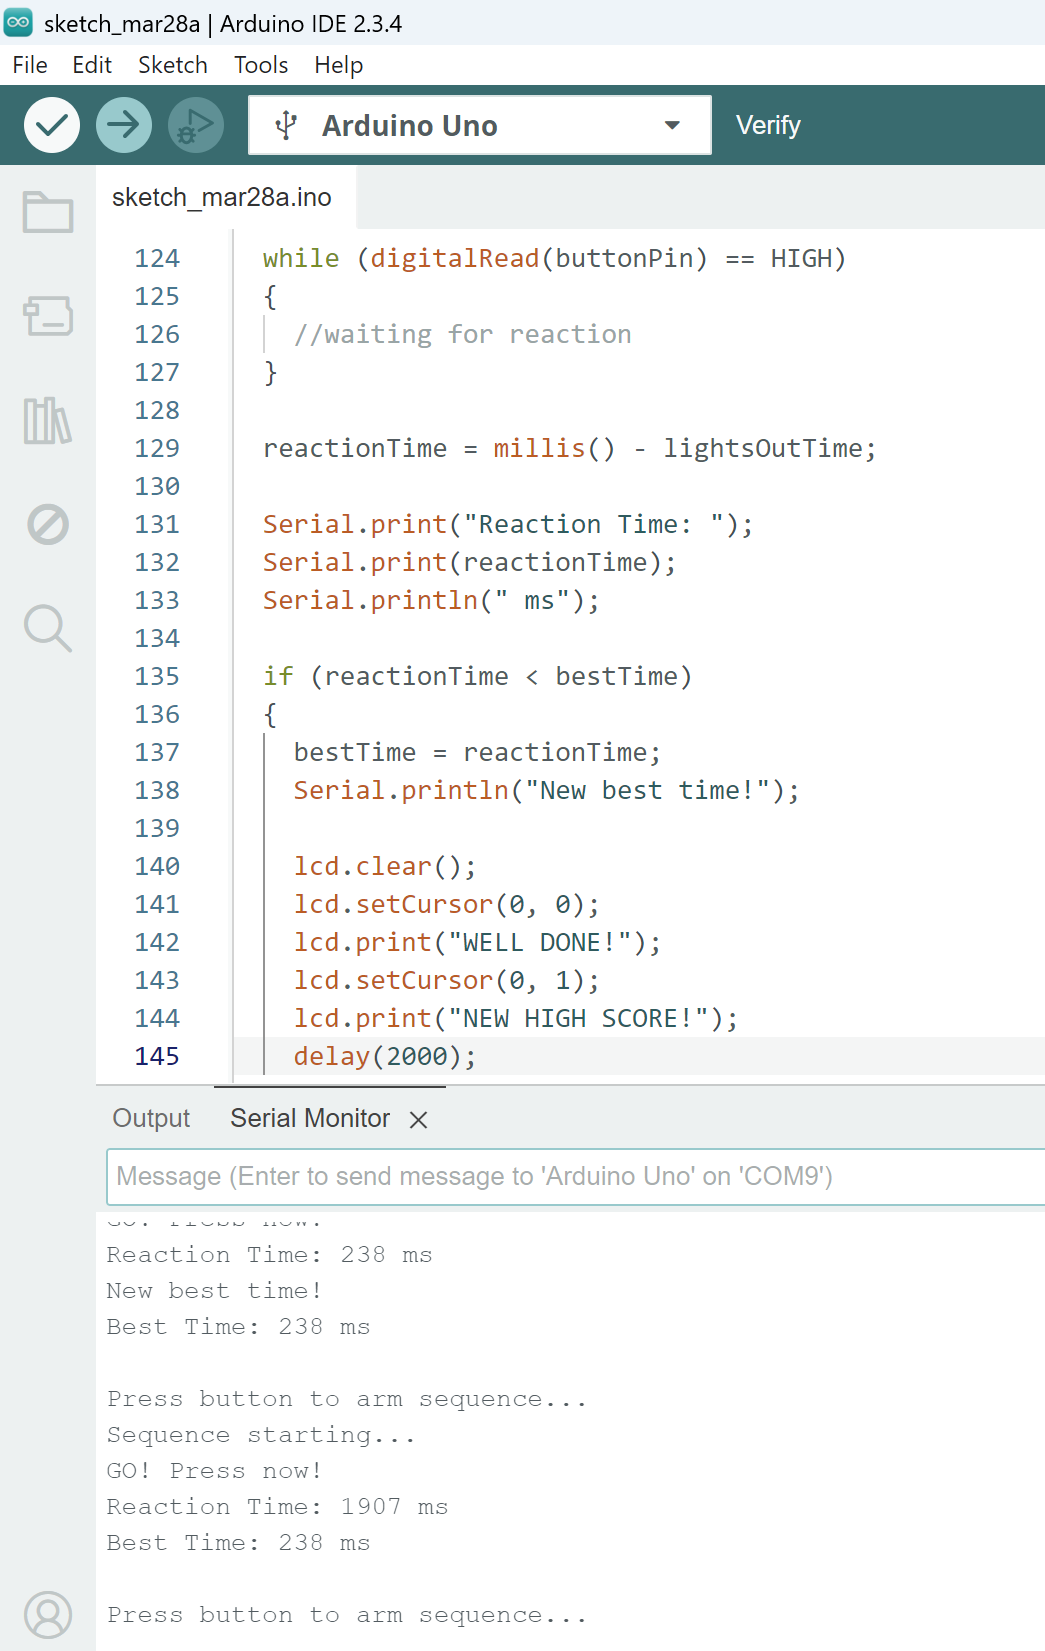Viewport: 1045px width, 1651px height.
Task: Start the Debug button
Action: coord(196,125)
